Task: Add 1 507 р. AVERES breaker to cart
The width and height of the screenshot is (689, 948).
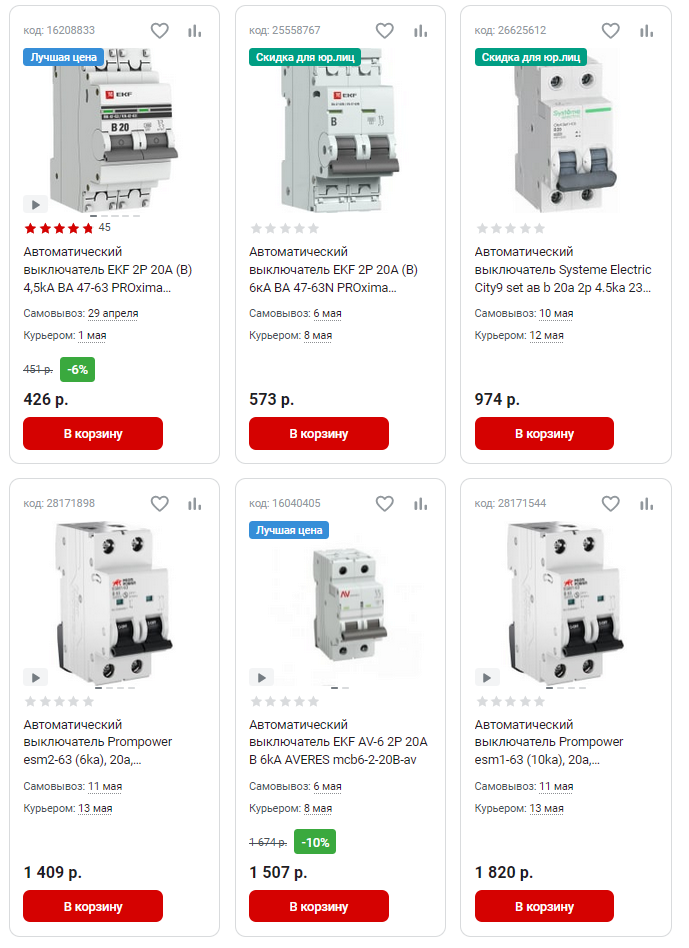Action: (x=319, y=906)
